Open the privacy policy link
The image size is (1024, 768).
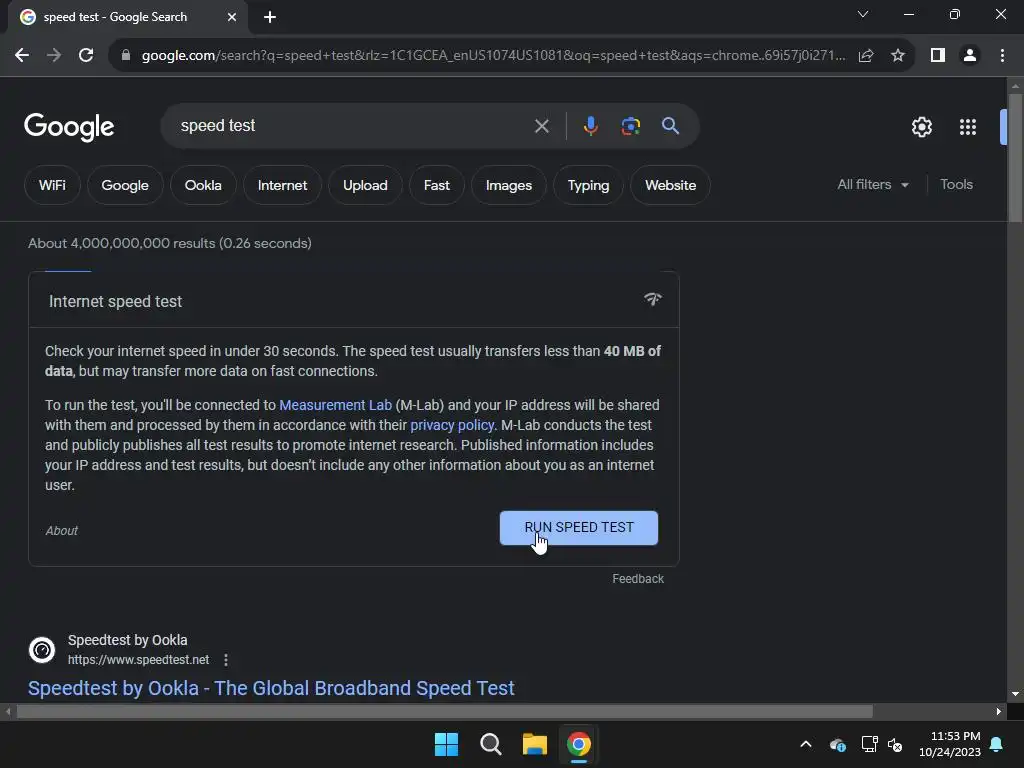[x=453, y=425]
